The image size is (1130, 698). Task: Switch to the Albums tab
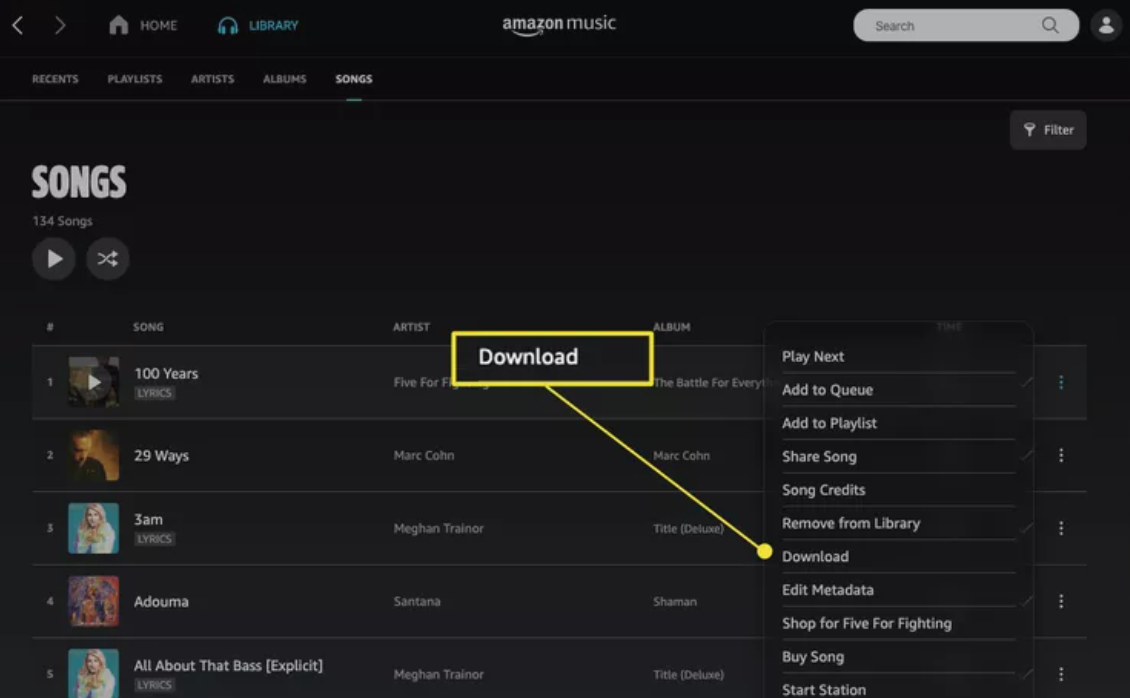(284, 79)
